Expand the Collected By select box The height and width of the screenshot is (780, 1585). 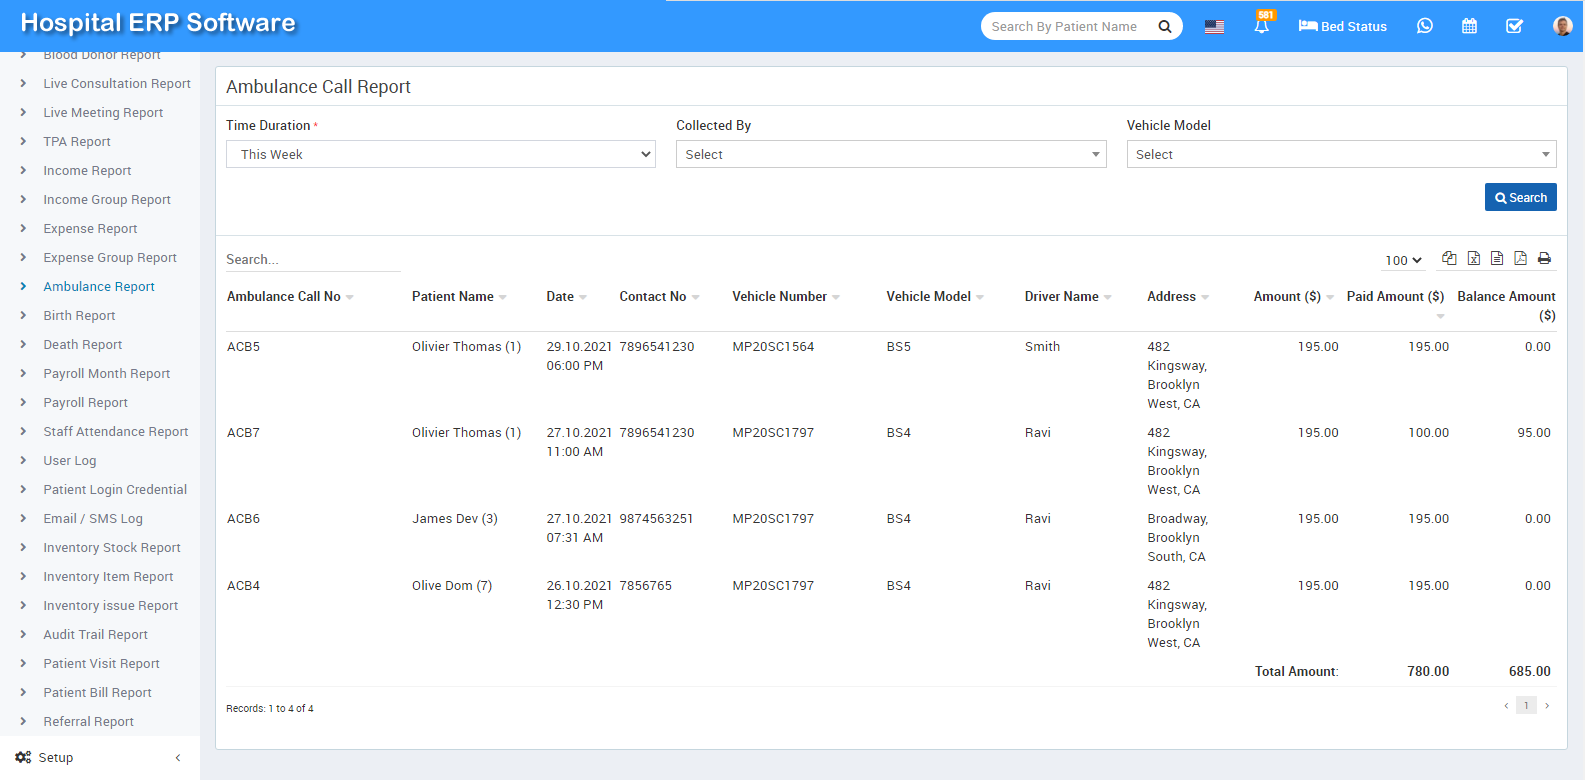(x=890, y=154)
